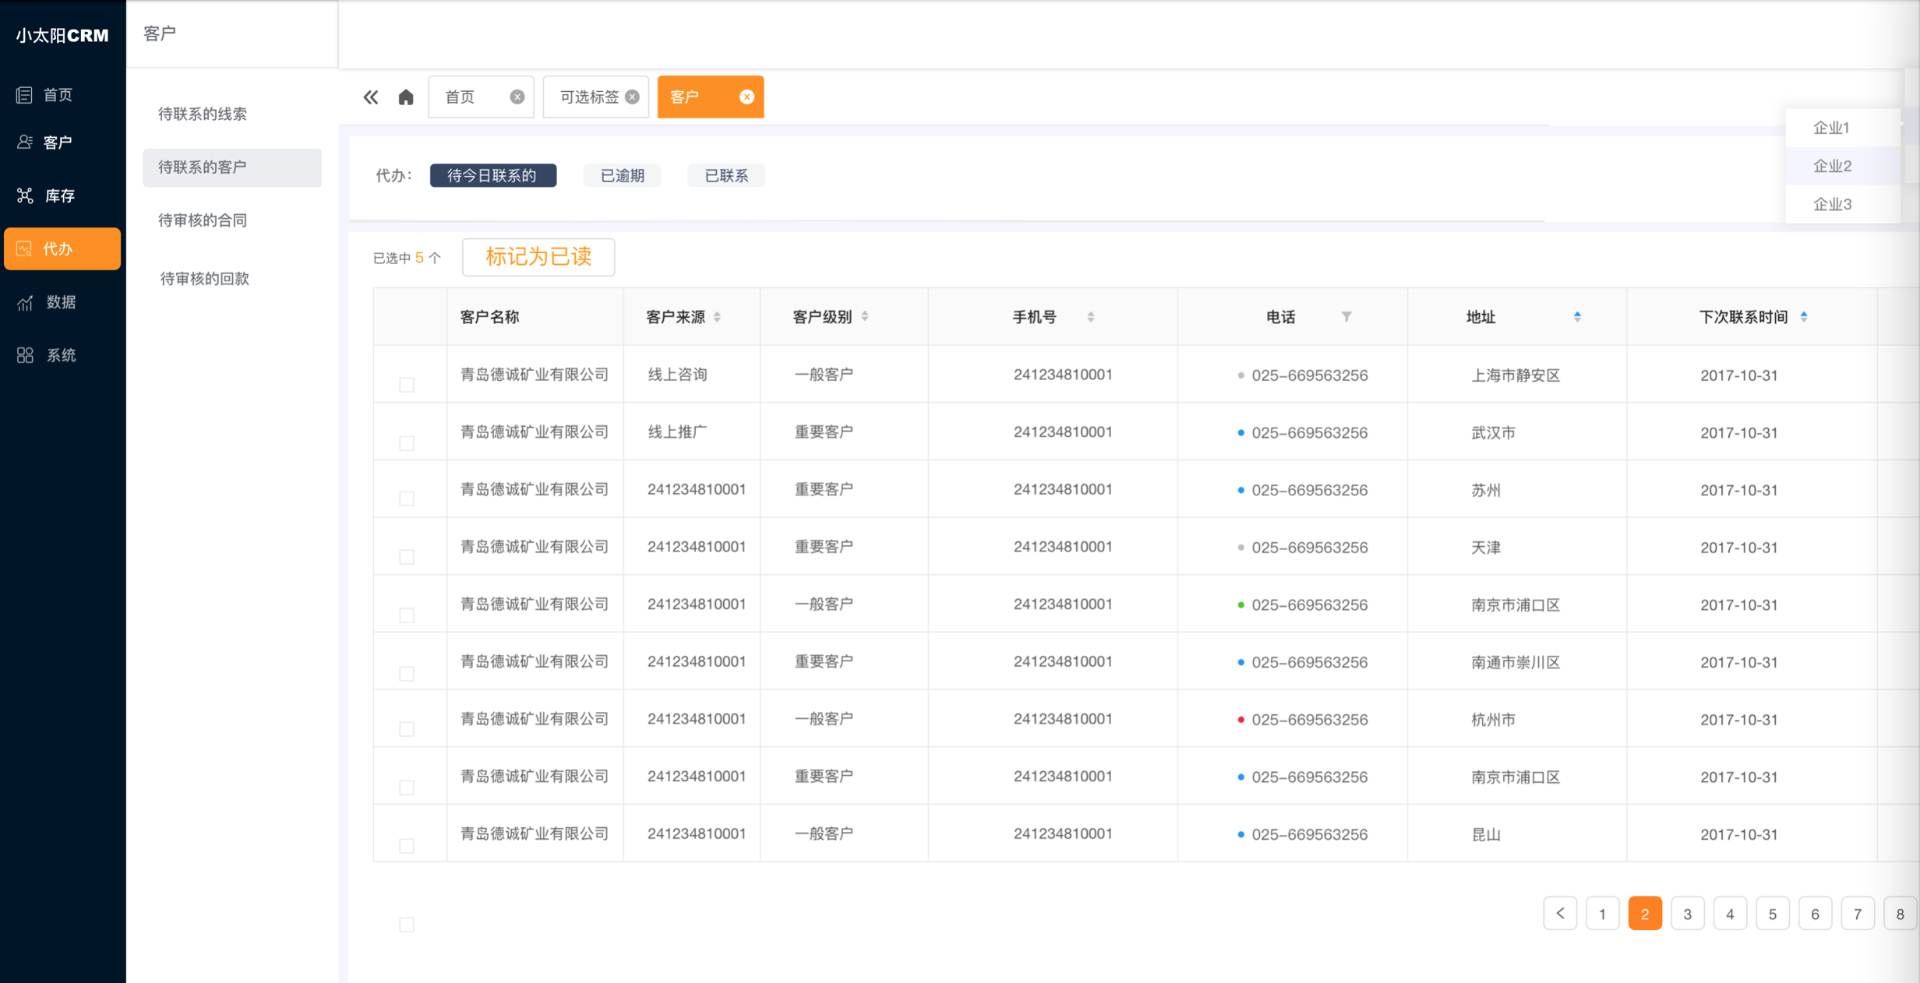Image resolution: width=1920 pixels, height=983 pixels.
Task: Close the 可选标签 tab
Action: 632,97
